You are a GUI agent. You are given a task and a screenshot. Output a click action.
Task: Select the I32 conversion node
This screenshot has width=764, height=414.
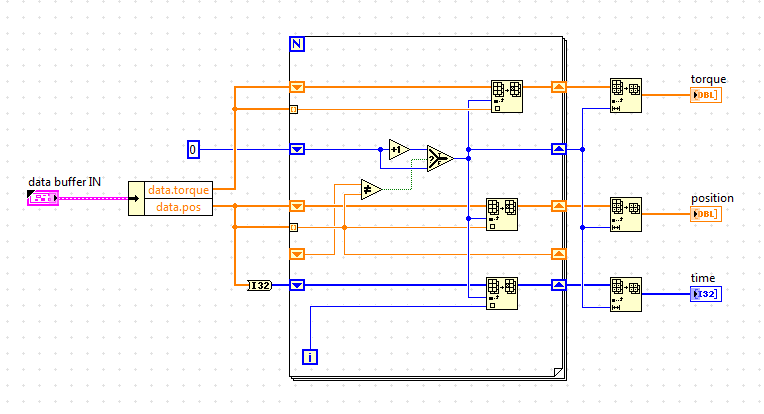click(x=260, y=285)
